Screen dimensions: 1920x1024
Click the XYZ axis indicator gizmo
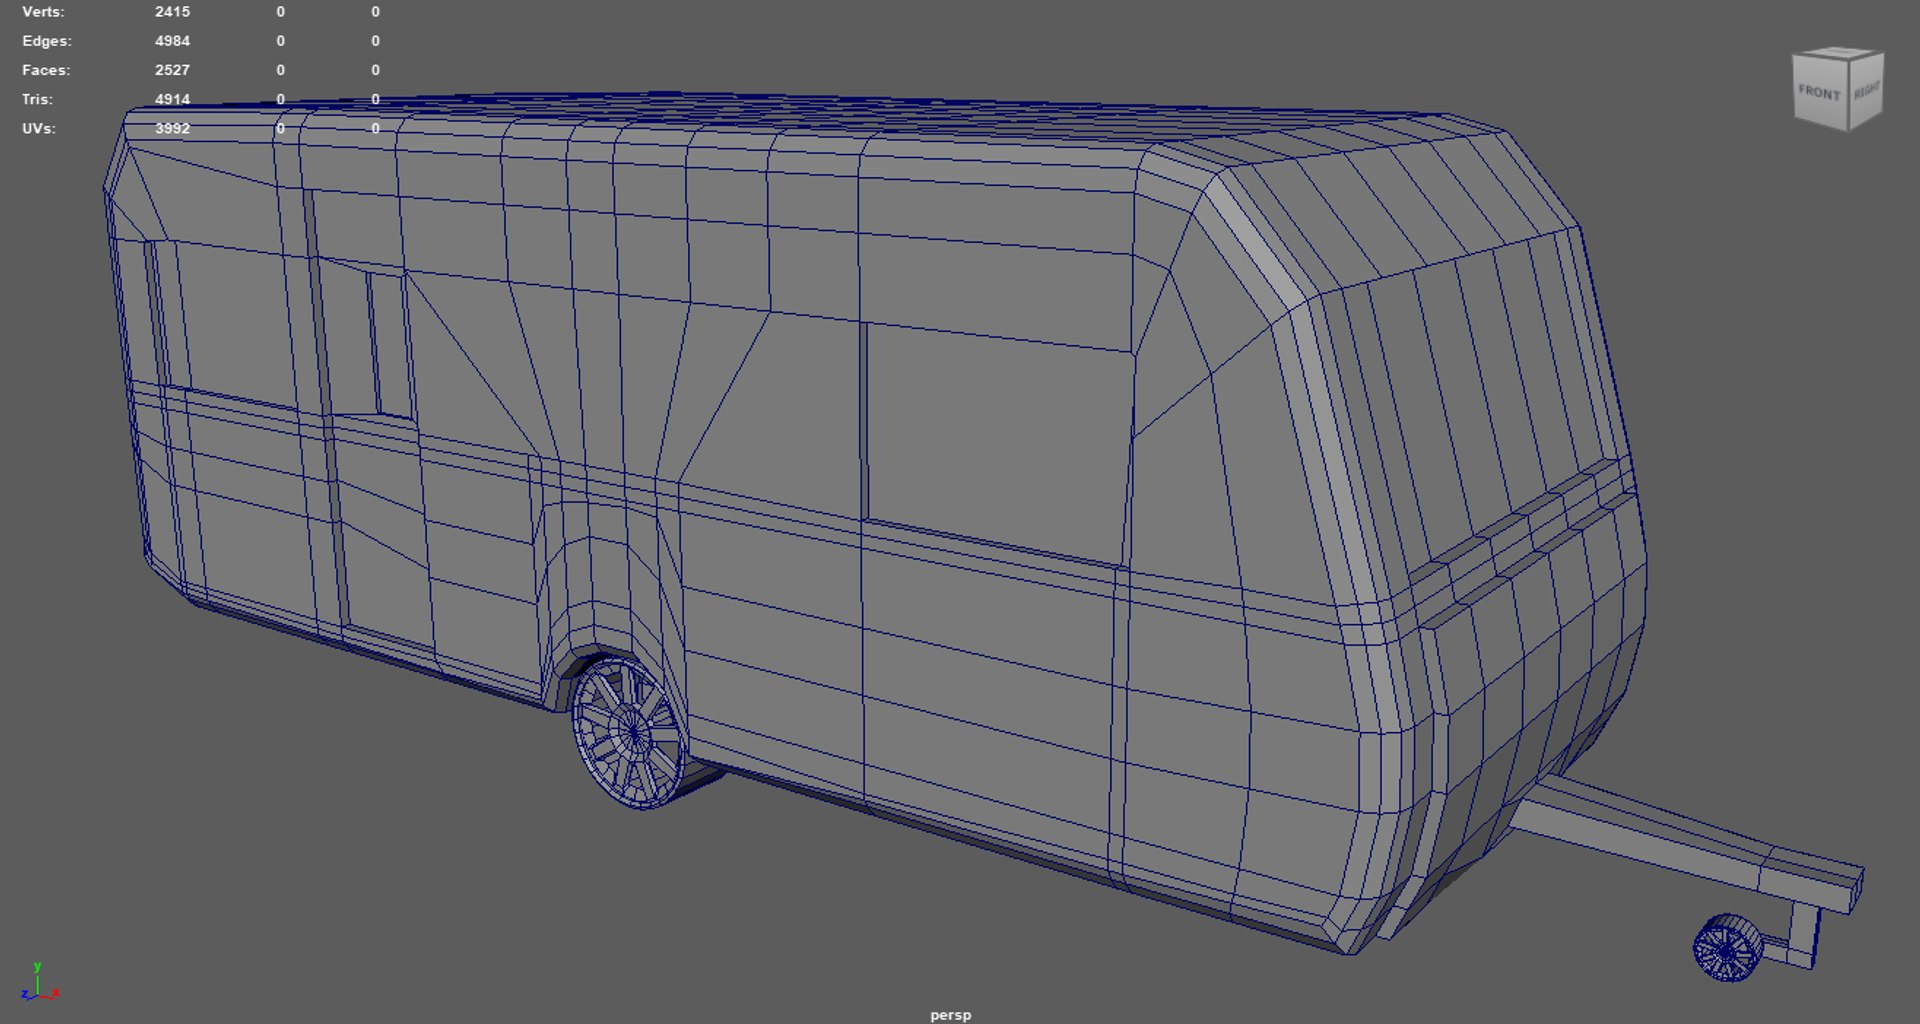coord(39,982)
